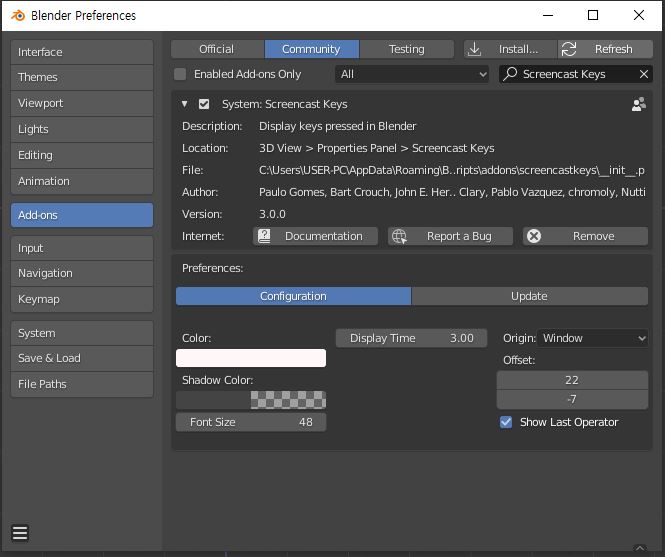Image resolution: width=665 pixels, height=557 pixels.
Task: Click the Version 3.0.0 text
Action: pyautogui.click(x=272, y=214)
